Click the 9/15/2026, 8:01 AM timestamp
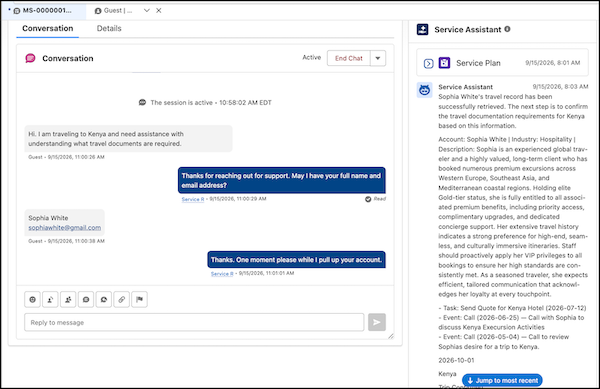The image size is (600, 389). coord(553,63)
